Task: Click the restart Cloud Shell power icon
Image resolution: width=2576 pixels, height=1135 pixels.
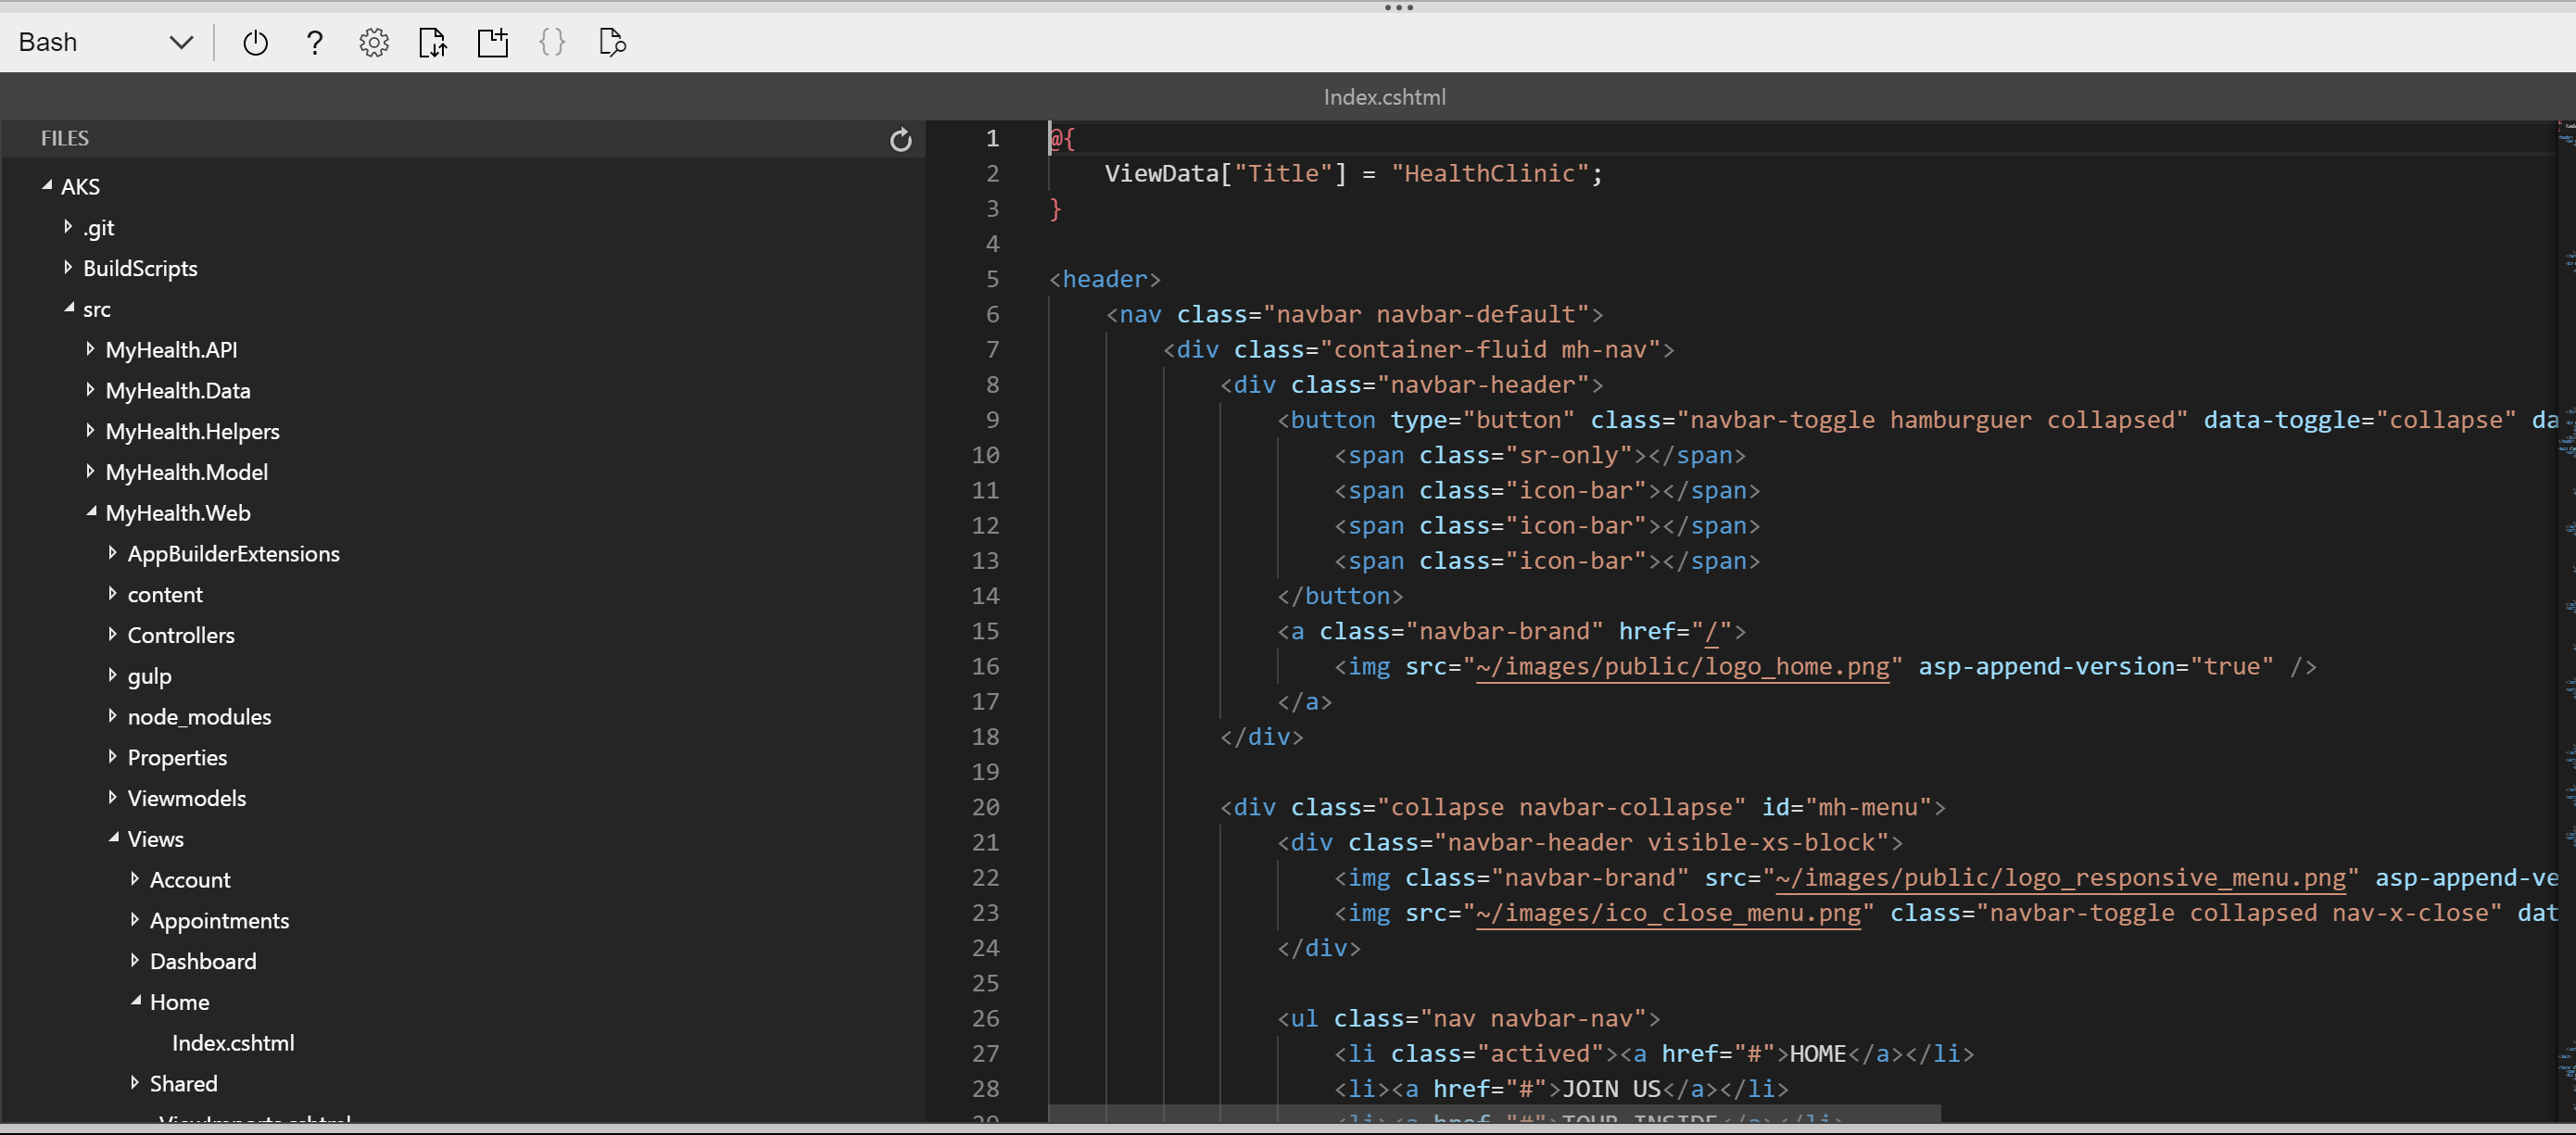Action: 255,42
